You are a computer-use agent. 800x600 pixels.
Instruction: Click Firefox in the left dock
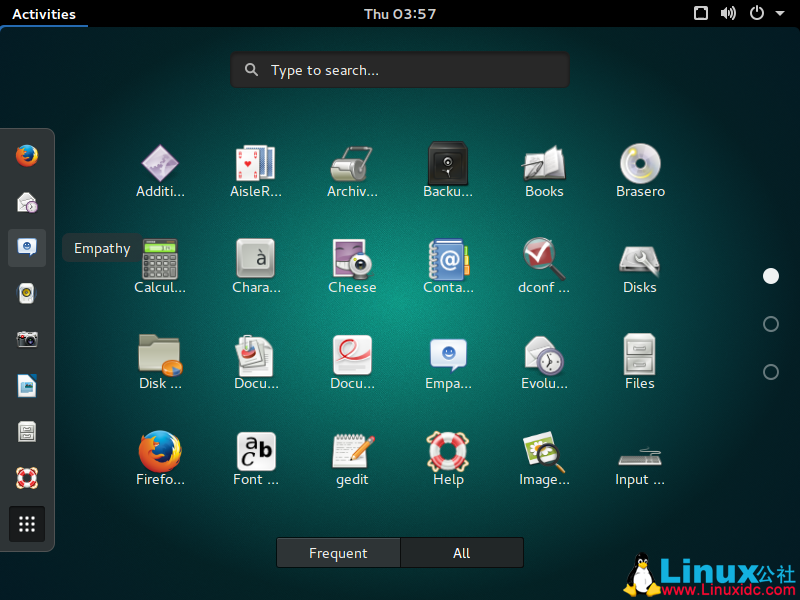pyautogui.click(x=27, y=156)
